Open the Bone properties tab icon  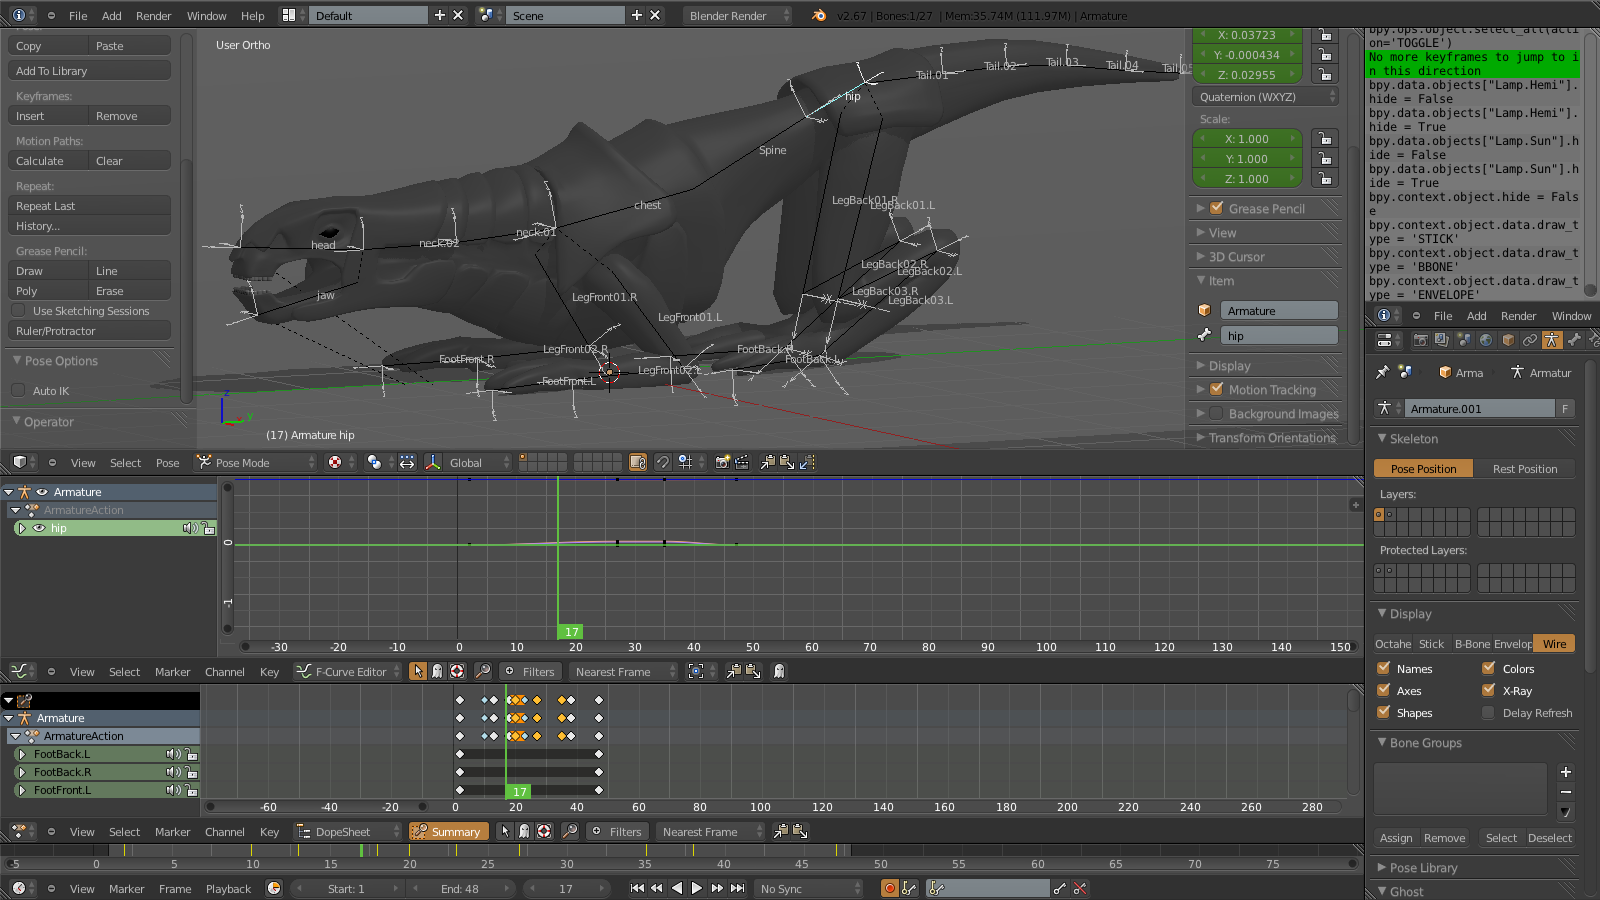[x=1573, y=340]
